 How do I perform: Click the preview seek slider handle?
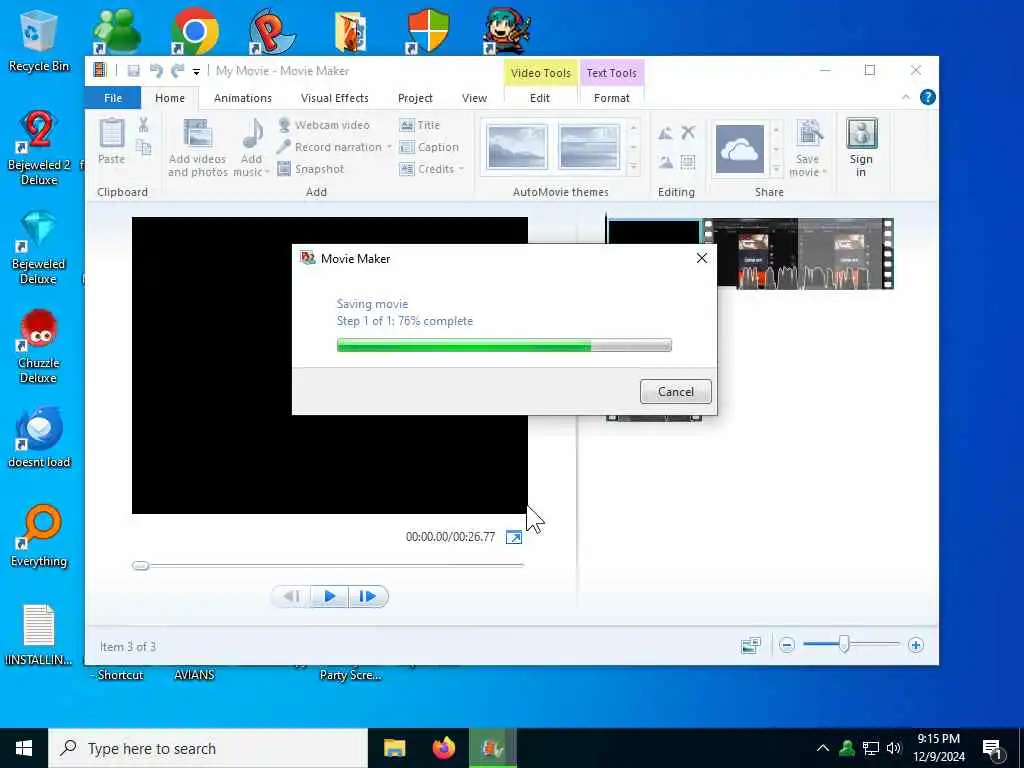pyautogui.click(x=140, y=566)
